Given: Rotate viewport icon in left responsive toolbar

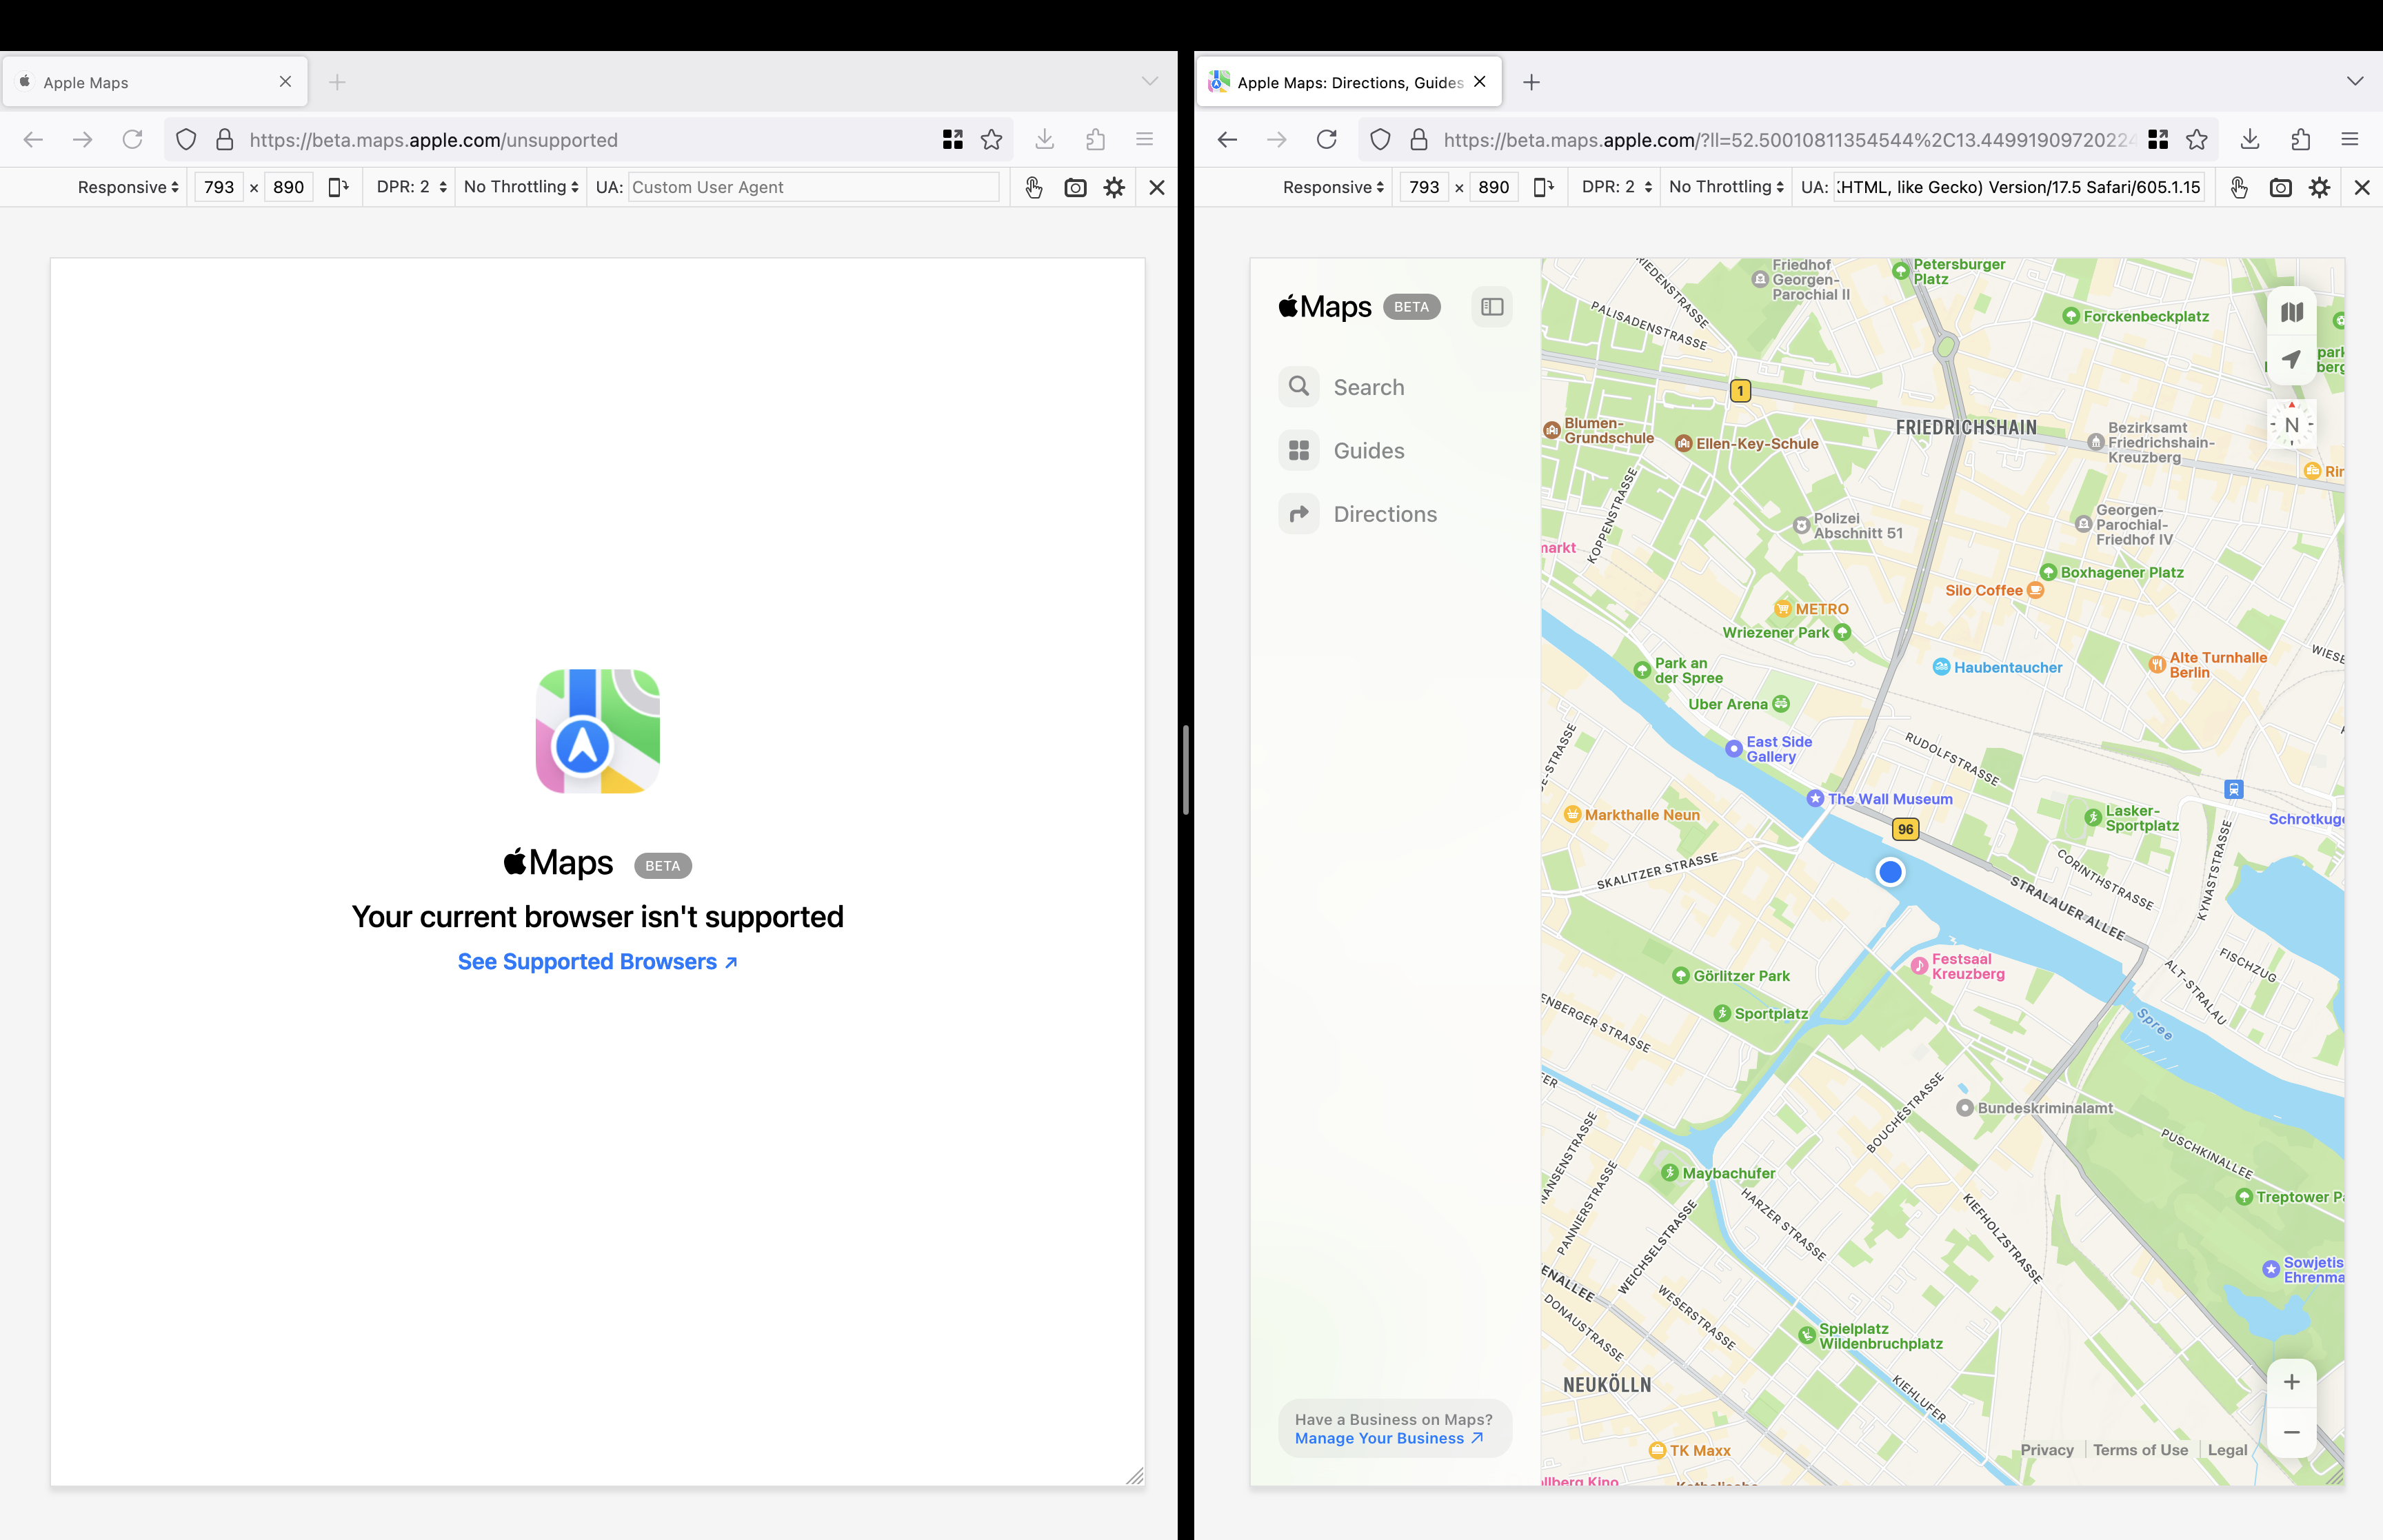Looking at the screenshot, I should click(x=338, y=187).
